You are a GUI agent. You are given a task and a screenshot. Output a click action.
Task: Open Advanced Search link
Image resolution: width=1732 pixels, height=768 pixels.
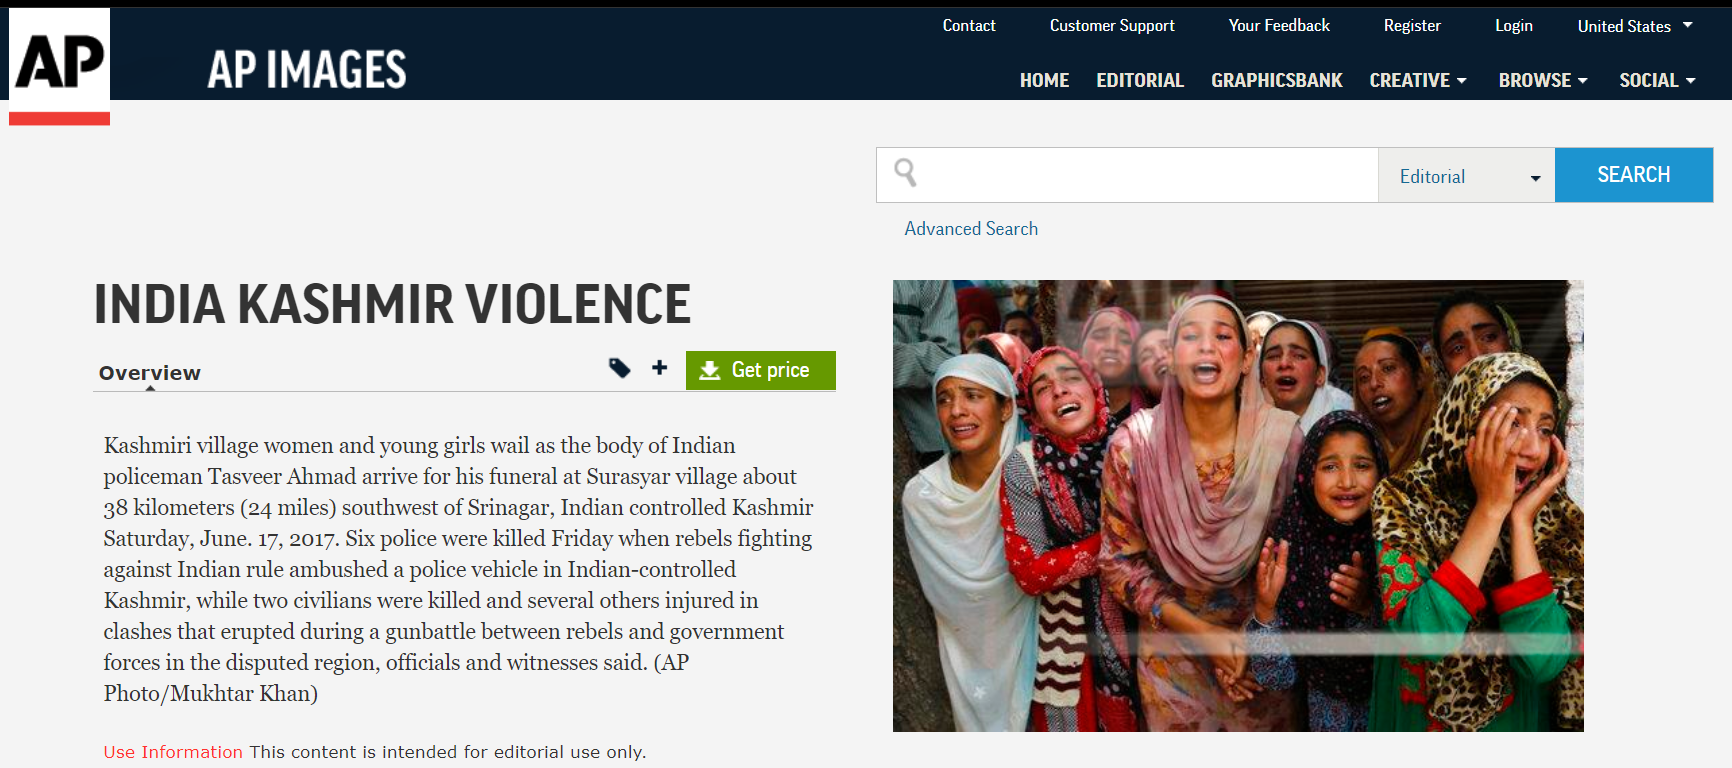[x=971, y=229]
